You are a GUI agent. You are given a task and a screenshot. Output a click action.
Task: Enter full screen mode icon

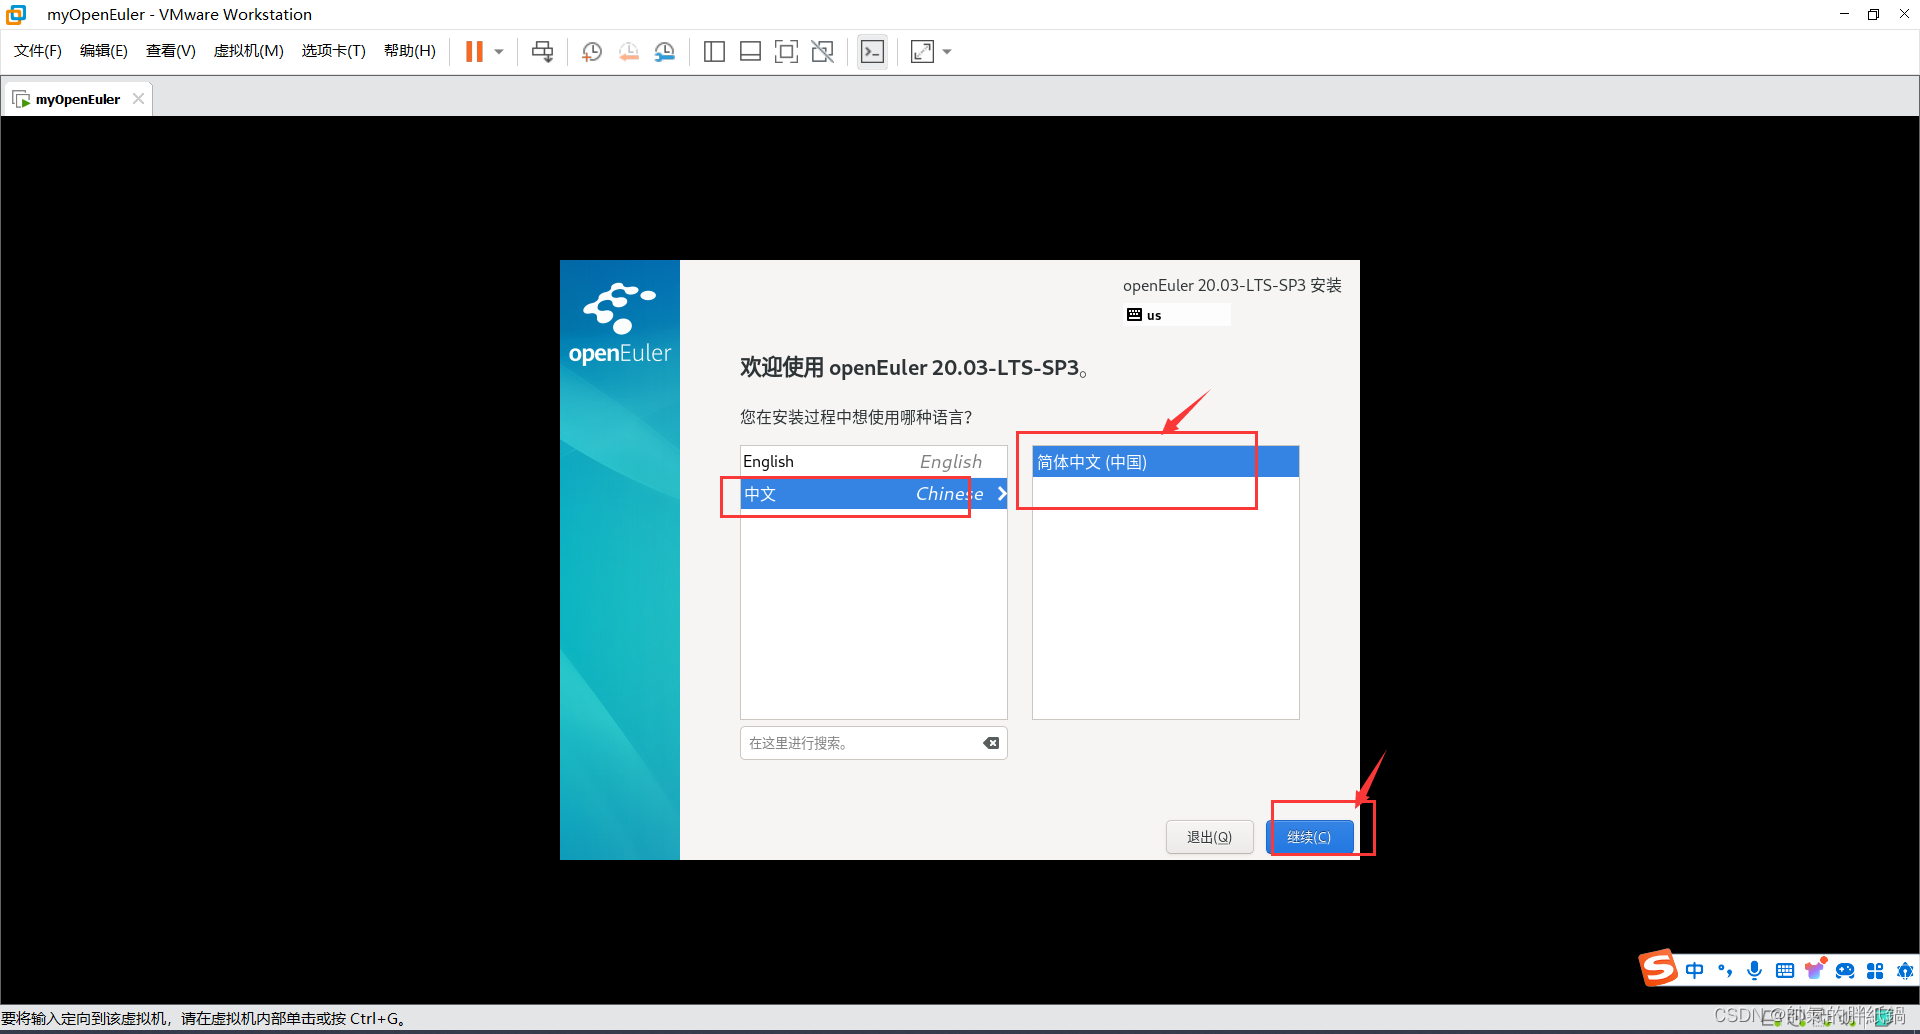[x=787, y=52]
